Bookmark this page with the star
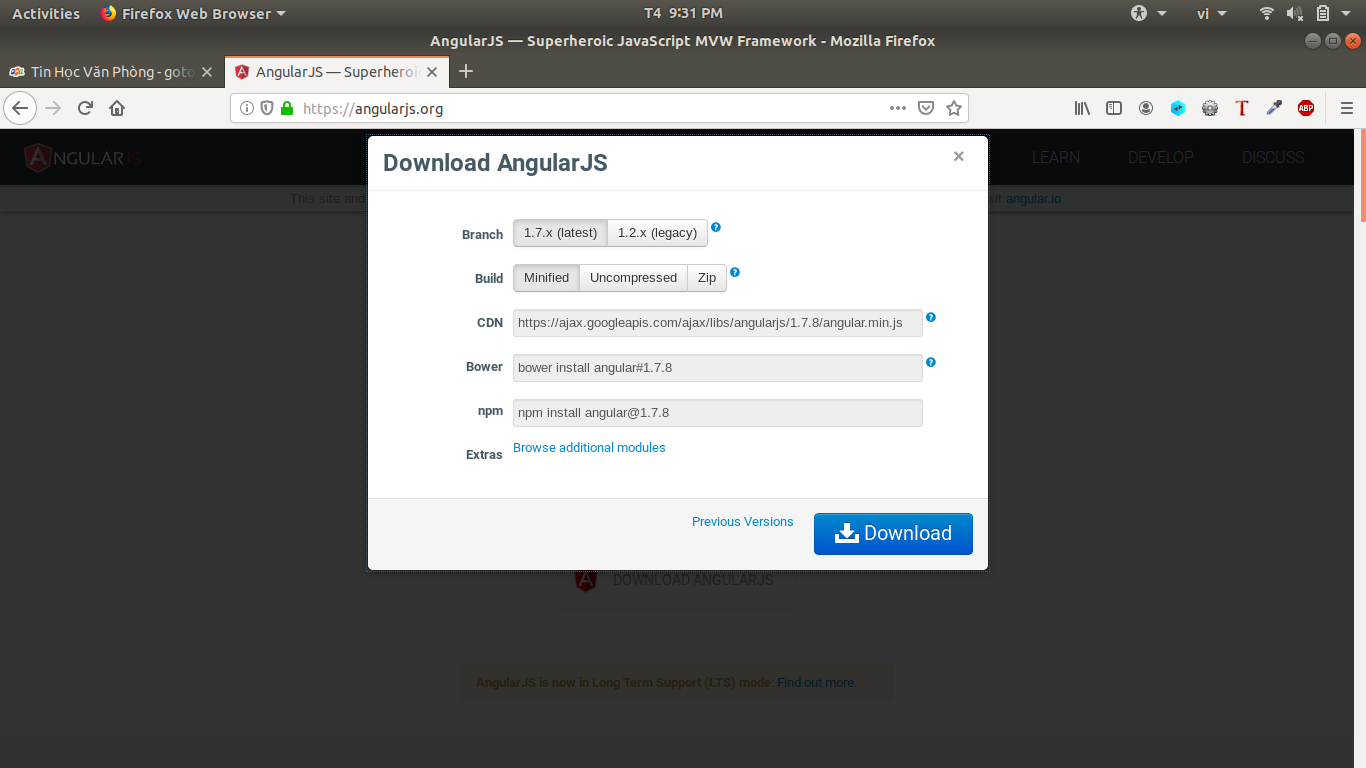 click(x=954, y=108)
